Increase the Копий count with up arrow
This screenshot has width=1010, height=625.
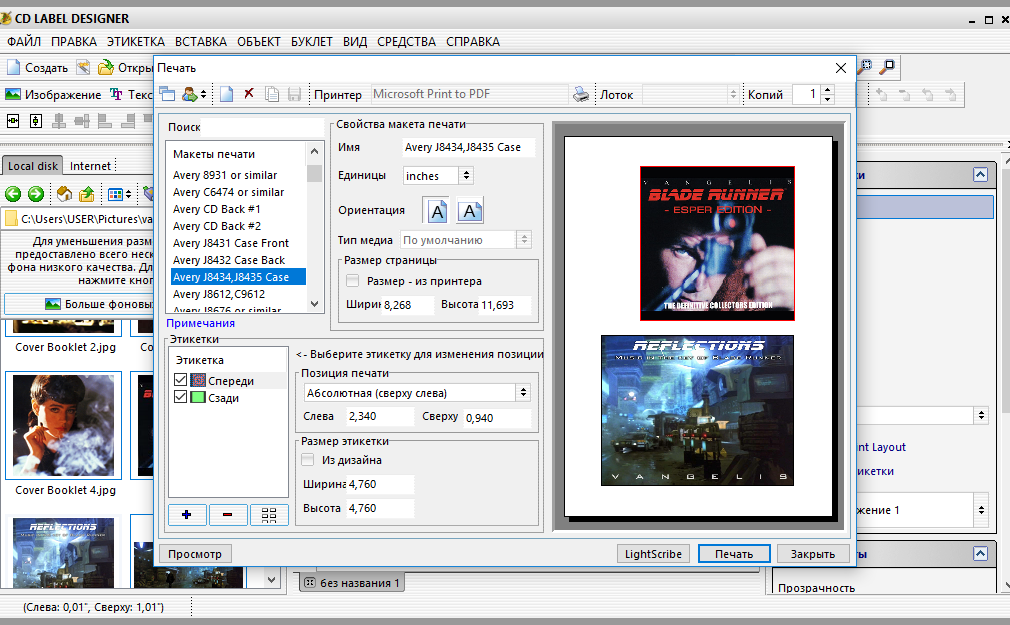click(828, 90)
